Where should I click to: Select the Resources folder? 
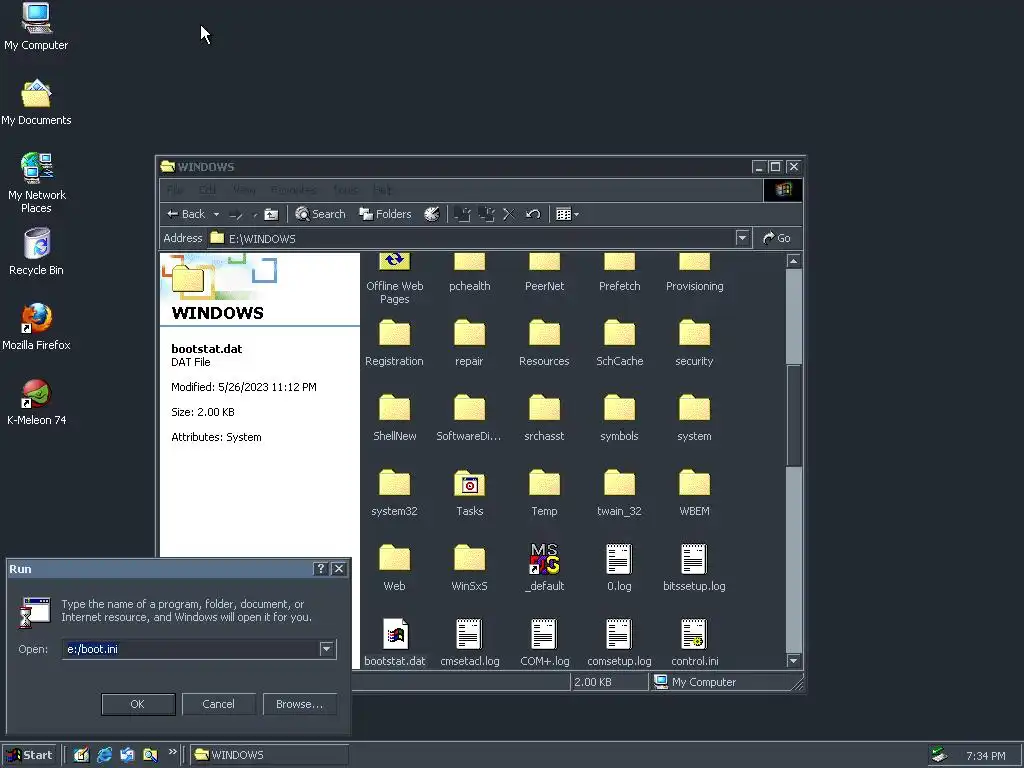[544, 343]
